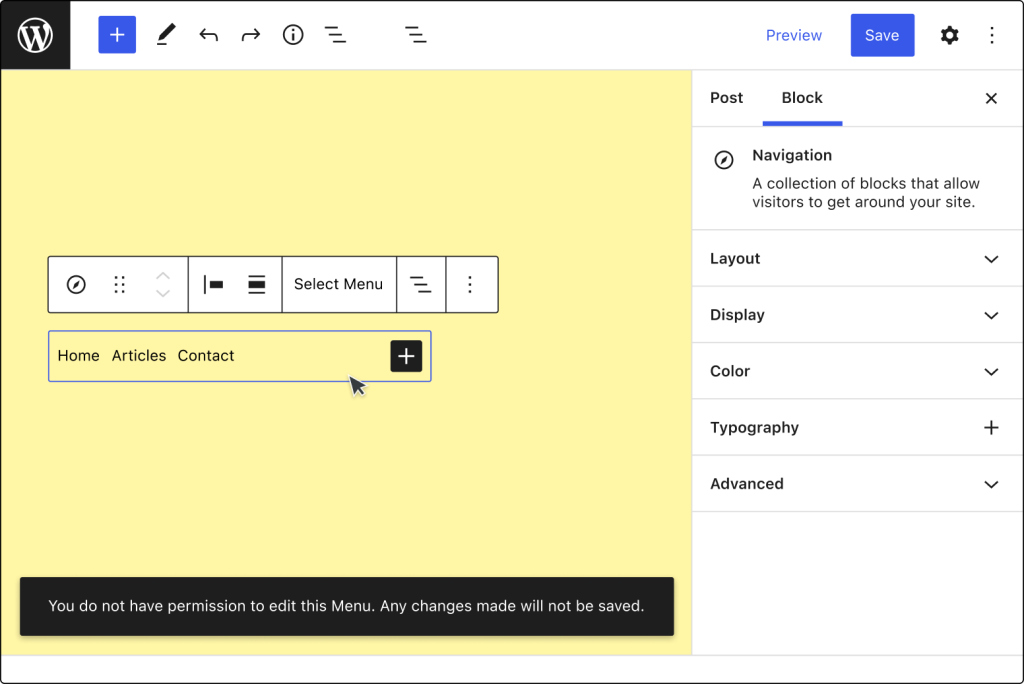The width and height of the screenshot is (1024, 684).
Task: Move block down with arrow
Action: pyautogui.click(x=163, y=293)
